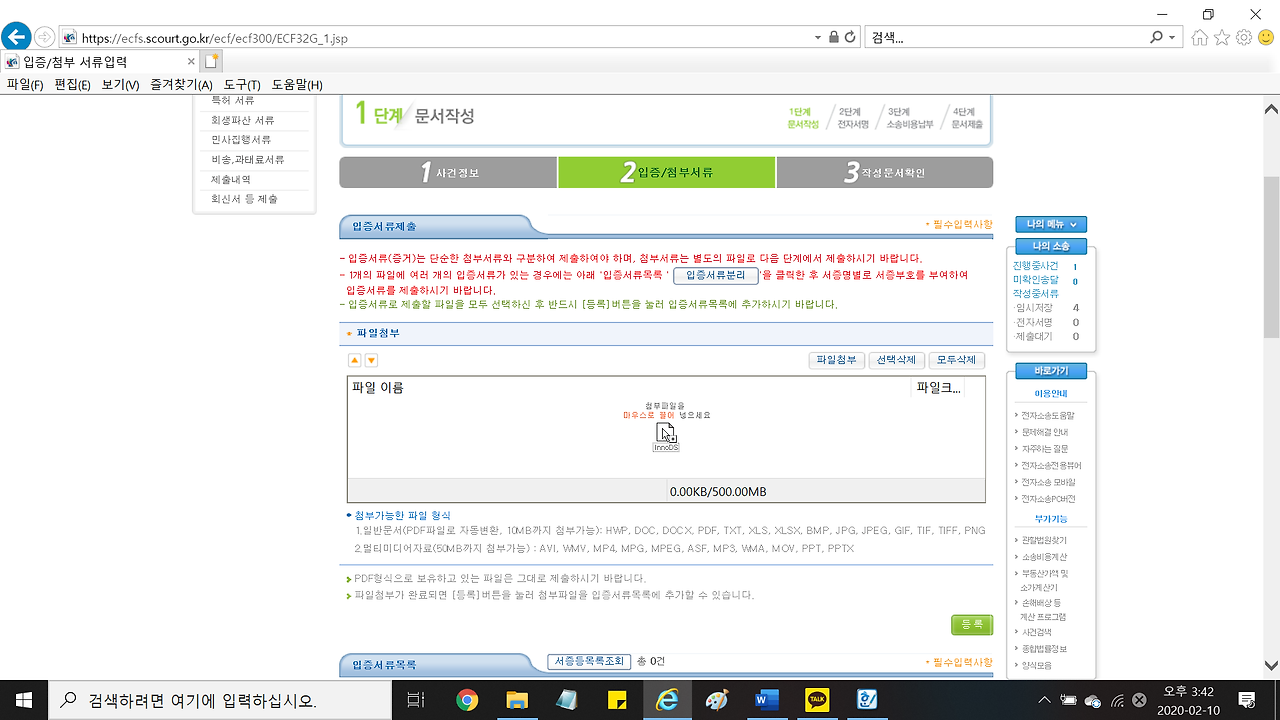Show hidden system tray icons
The image size is (1280, 720).
[x=1045, y=700]
